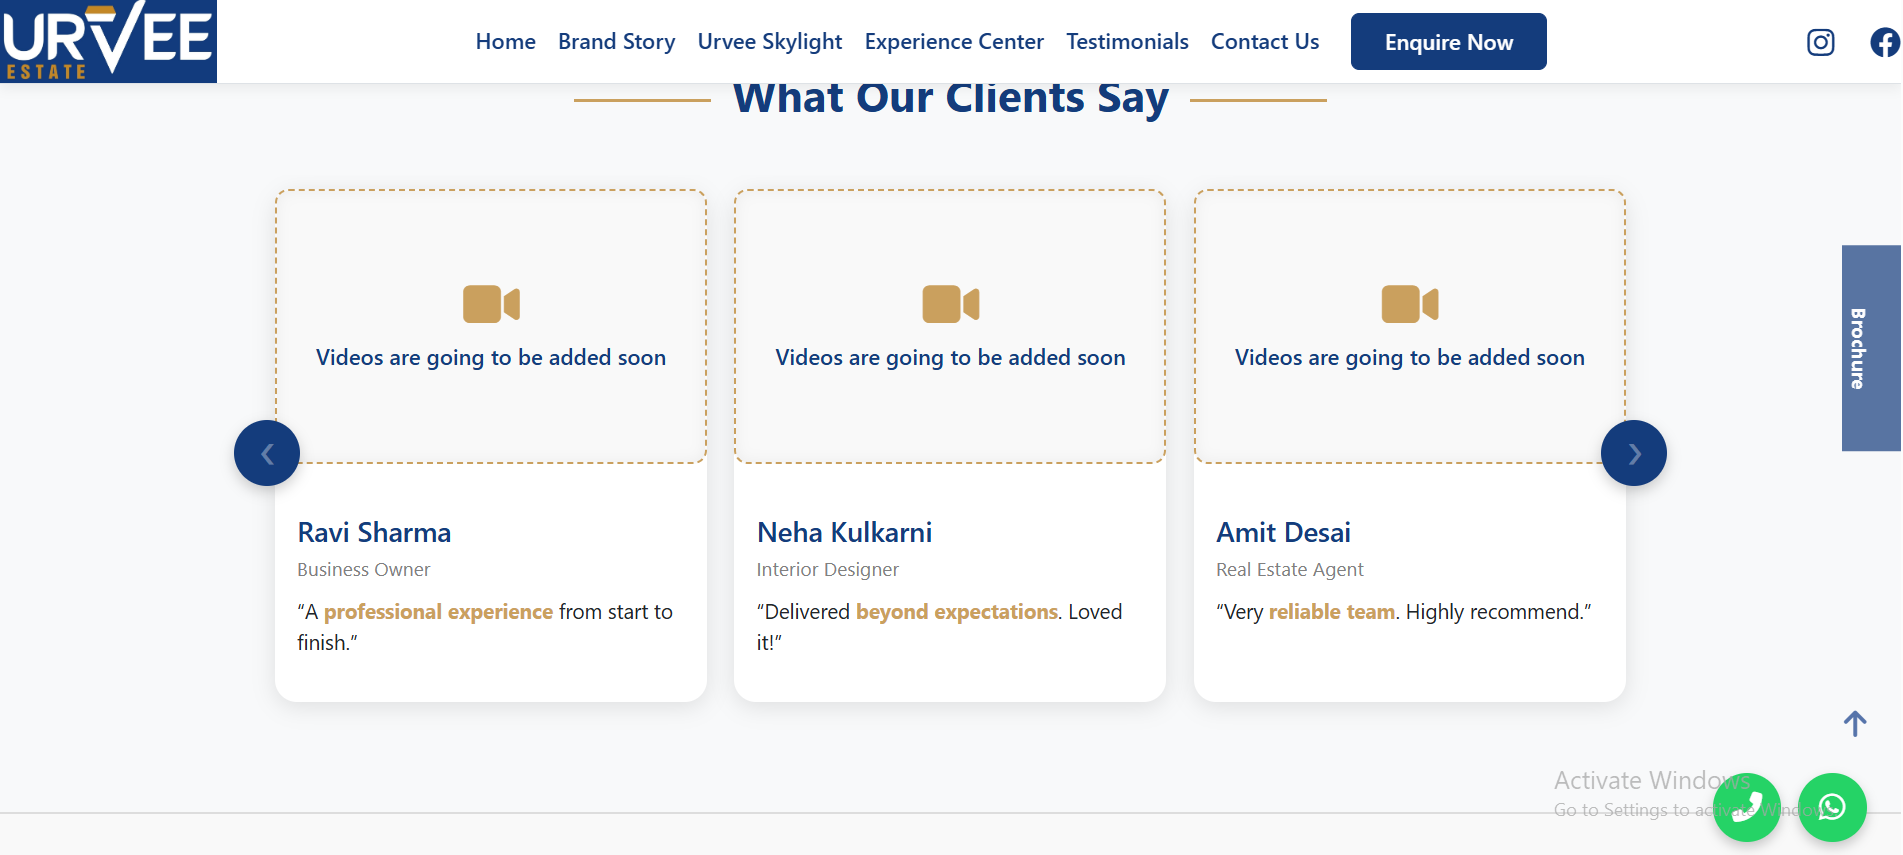1903x855 pixels.
Task: Go to the Home menu item
Action: click(x=505, y=42)
